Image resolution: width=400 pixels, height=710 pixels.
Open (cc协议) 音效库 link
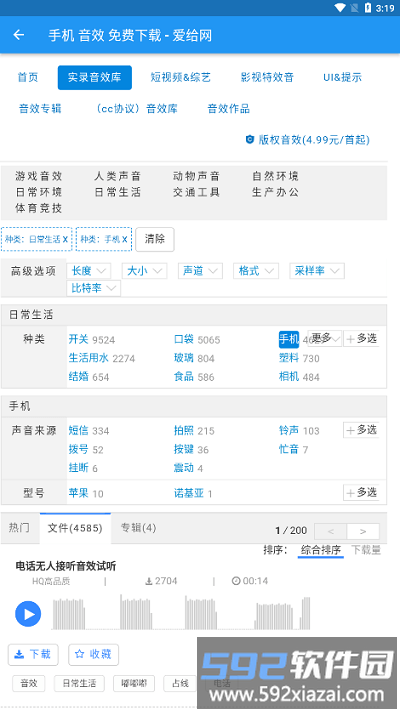coord(136,109)
